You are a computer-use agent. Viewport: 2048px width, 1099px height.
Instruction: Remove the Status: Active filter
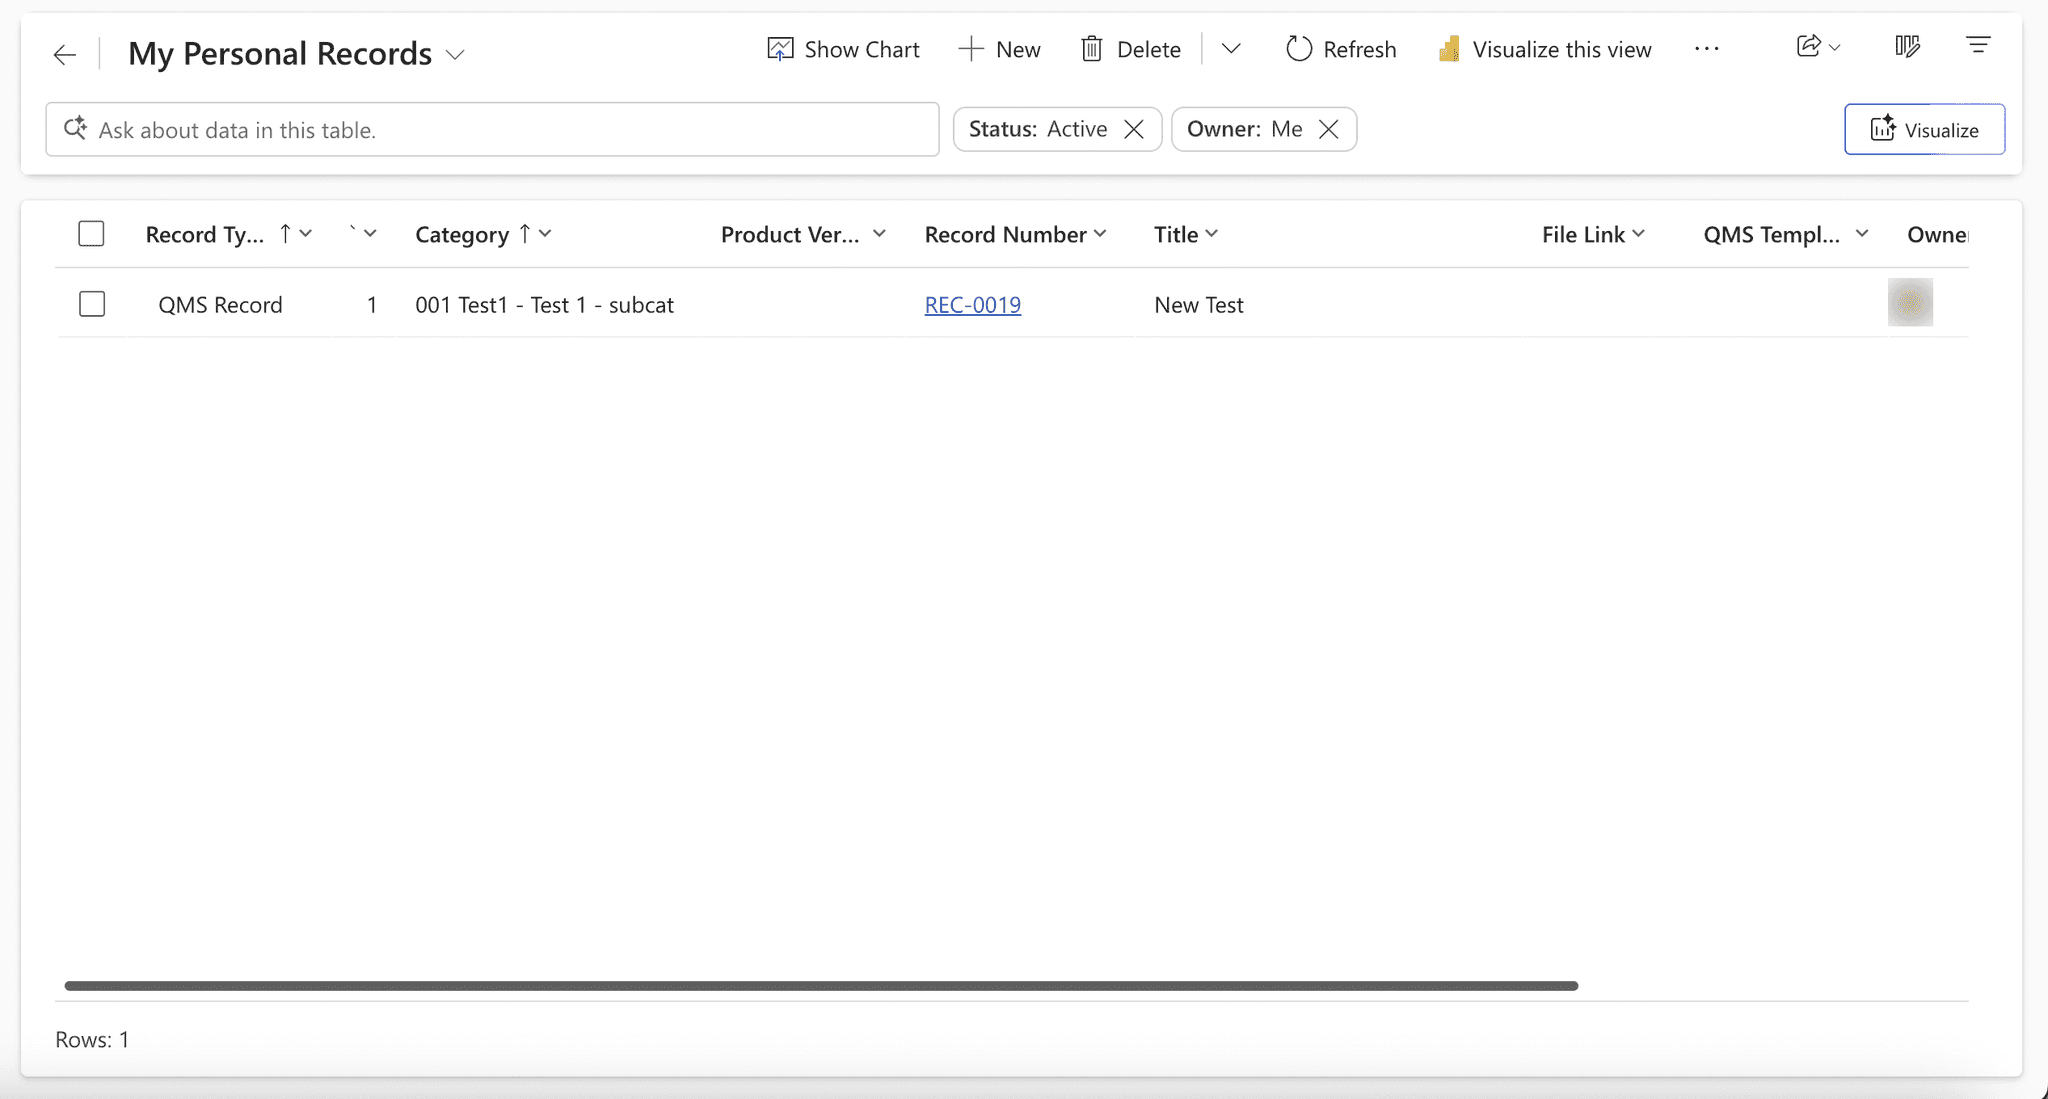point(1134,129)
